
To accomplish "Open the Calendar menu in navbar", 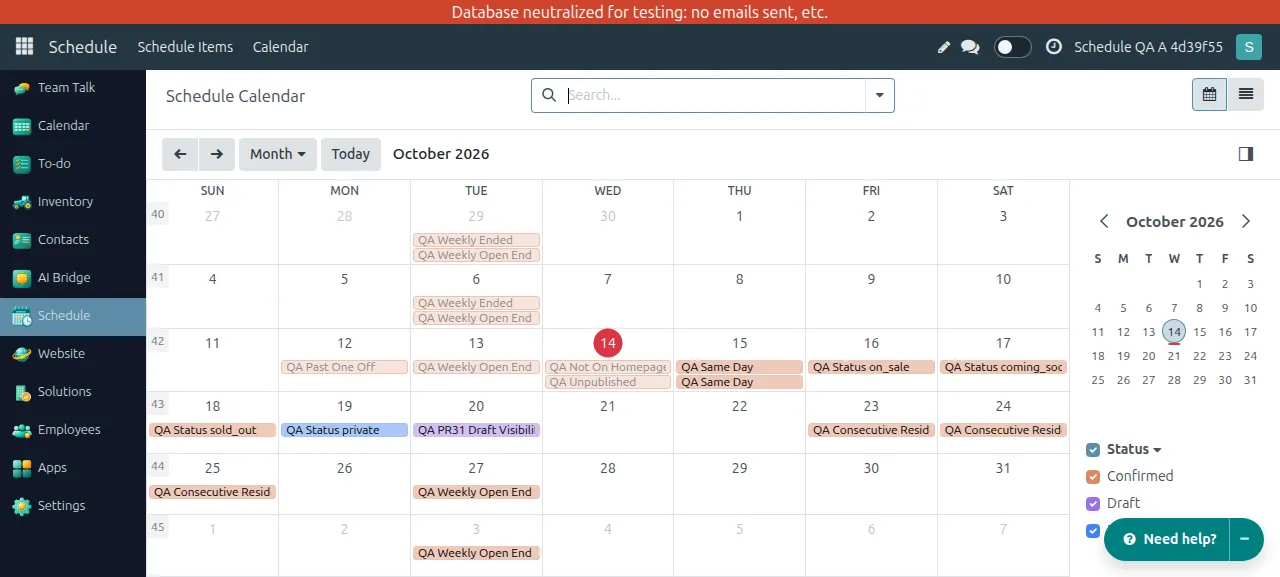I will click(x=280, y=47).
